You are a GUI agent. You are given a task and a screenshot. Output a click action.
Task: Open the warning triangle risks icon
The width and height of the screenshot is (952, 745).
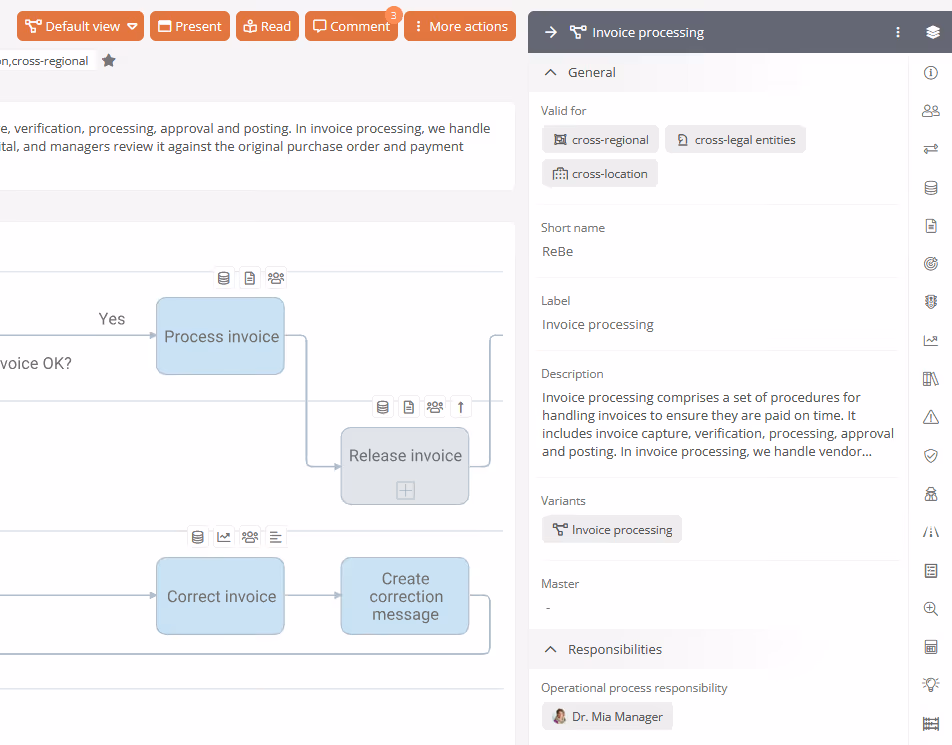[930, 417]
